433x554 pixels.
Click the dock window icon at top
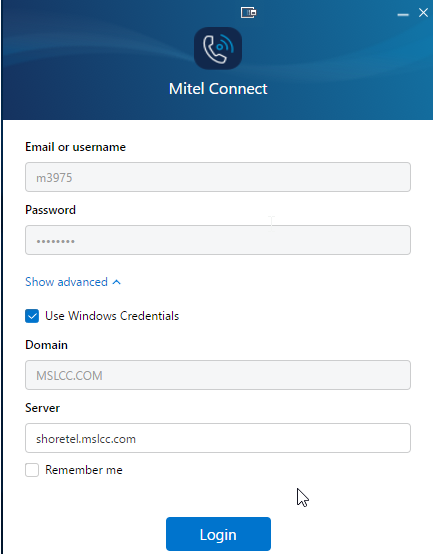[x=248, y=13]
